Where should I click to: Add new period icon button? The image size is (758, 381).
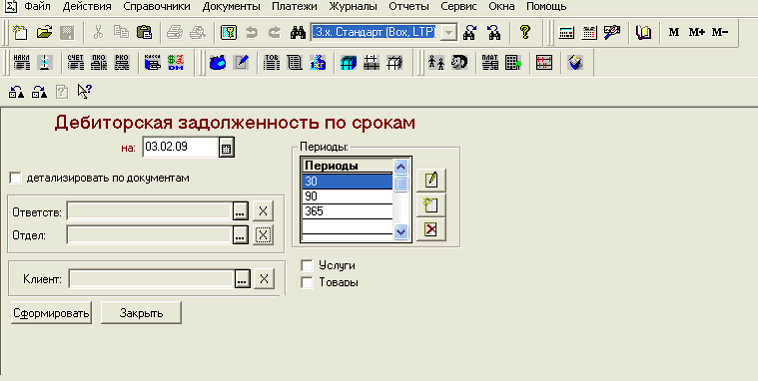click(x=431, y=205)
